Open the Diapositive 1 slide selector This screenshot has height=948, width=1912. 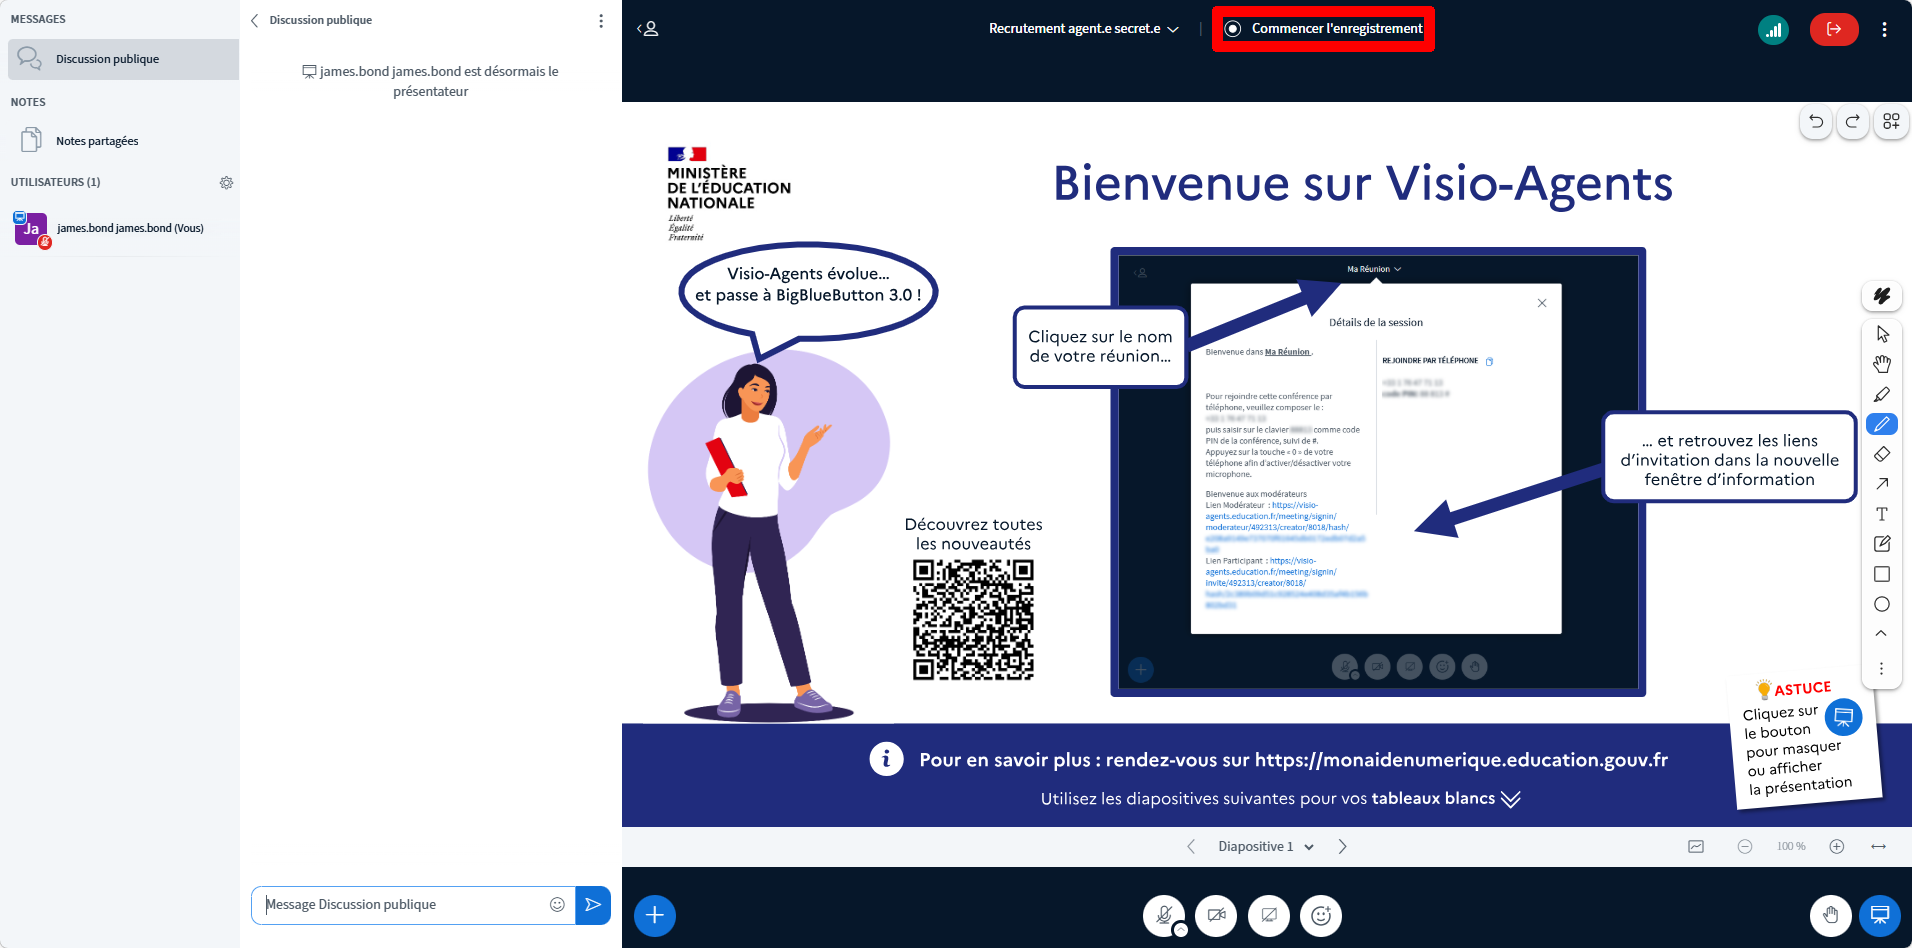[x=1266, y=847]
